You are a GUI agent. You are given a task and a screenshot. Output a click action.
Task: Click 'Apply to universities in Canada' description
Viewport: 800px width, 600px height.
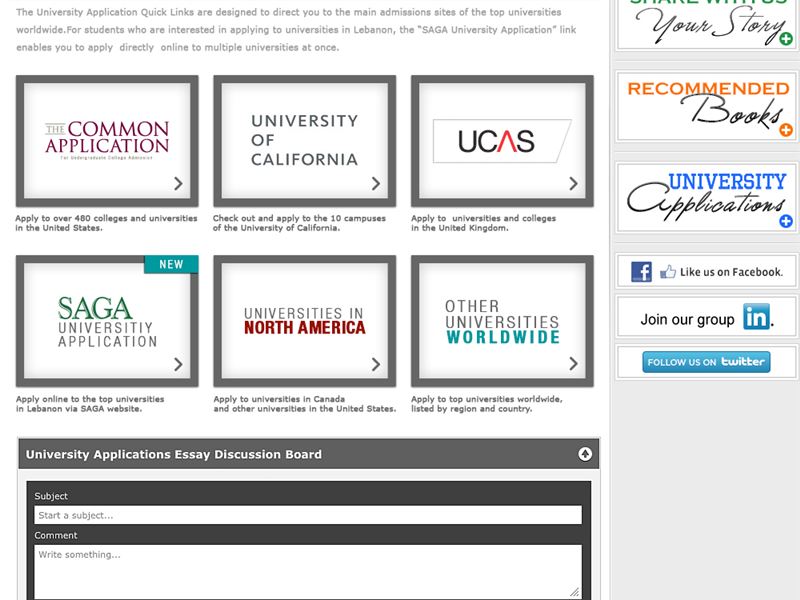(305, 404)
